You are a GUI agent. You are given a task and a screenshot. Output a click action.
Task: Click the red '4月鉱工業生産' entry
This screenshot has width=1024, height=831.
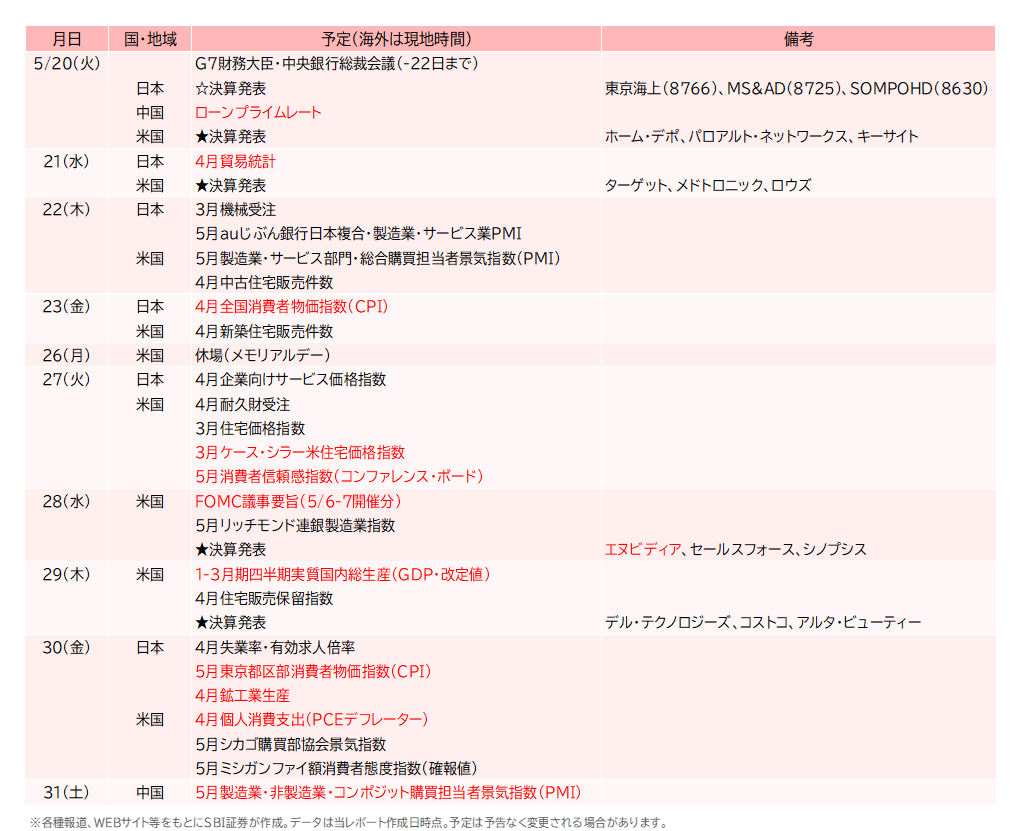click(x=242, y=696)
